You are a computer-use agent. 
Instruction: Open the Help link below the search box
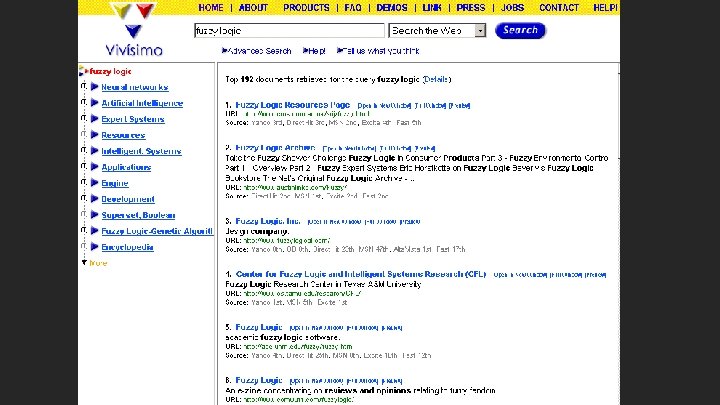point(316,51)
